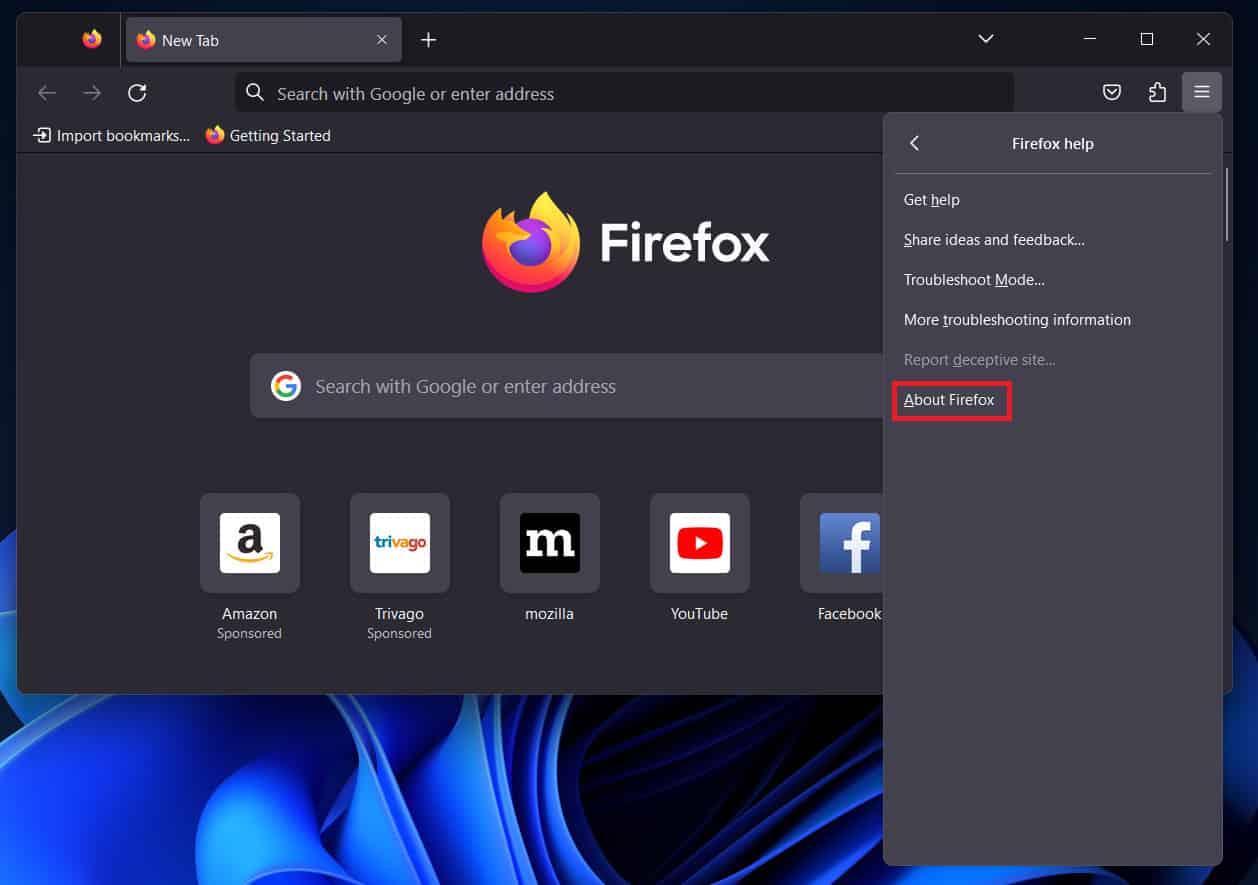Click Share ideas and feedback option
Viewport: 1258px width, 885px height.
(x=993, y=240)
